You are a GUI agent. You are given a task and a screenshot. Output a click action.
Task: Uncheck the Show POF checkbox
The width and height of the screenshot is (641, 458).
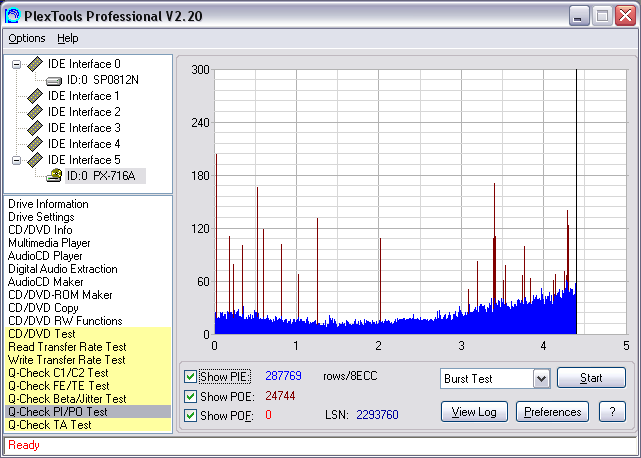point(190,415)
